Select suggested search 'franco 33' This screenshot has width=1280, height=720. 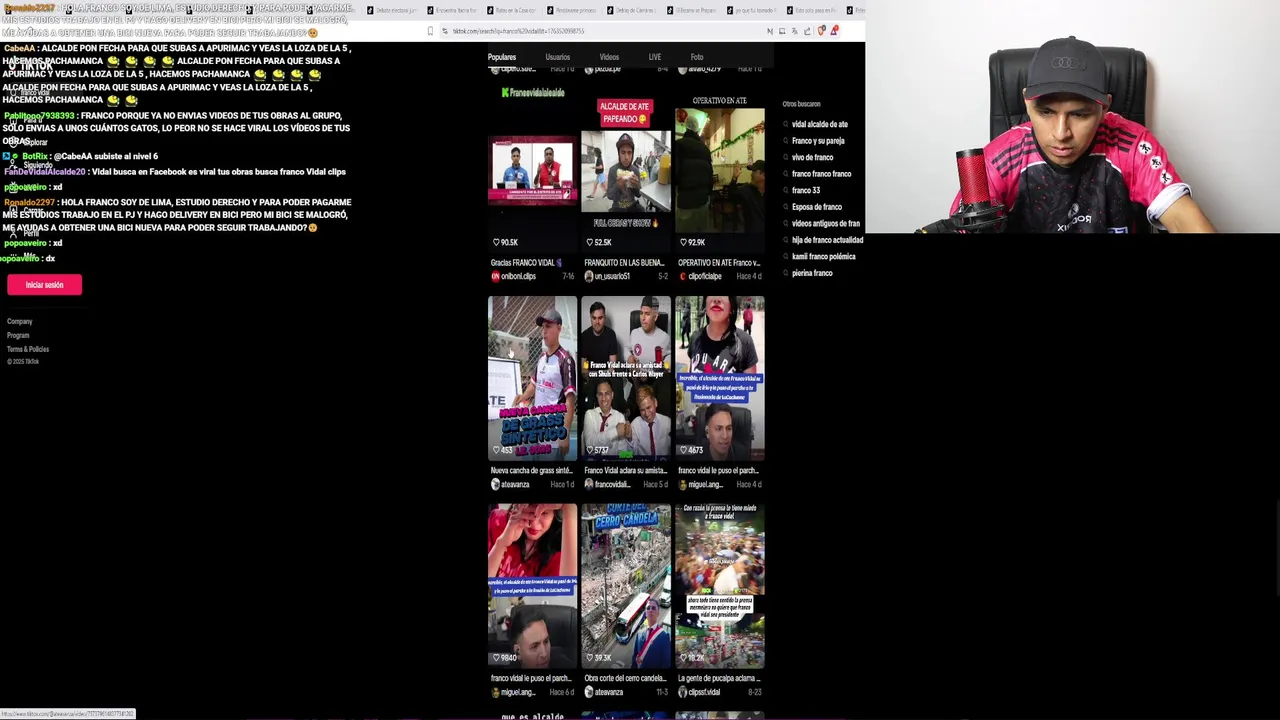[806, 190]
